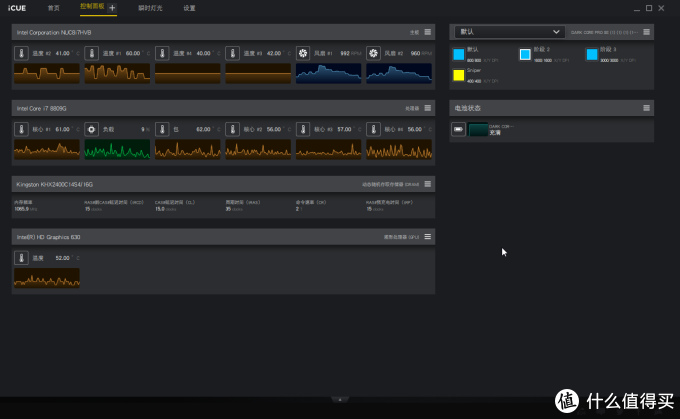Image resolution: width=680 pixels, height=419 pixels.
Task: Click the Intel(R) HD Graphics 630 title
Action: (x=49, y=237)
